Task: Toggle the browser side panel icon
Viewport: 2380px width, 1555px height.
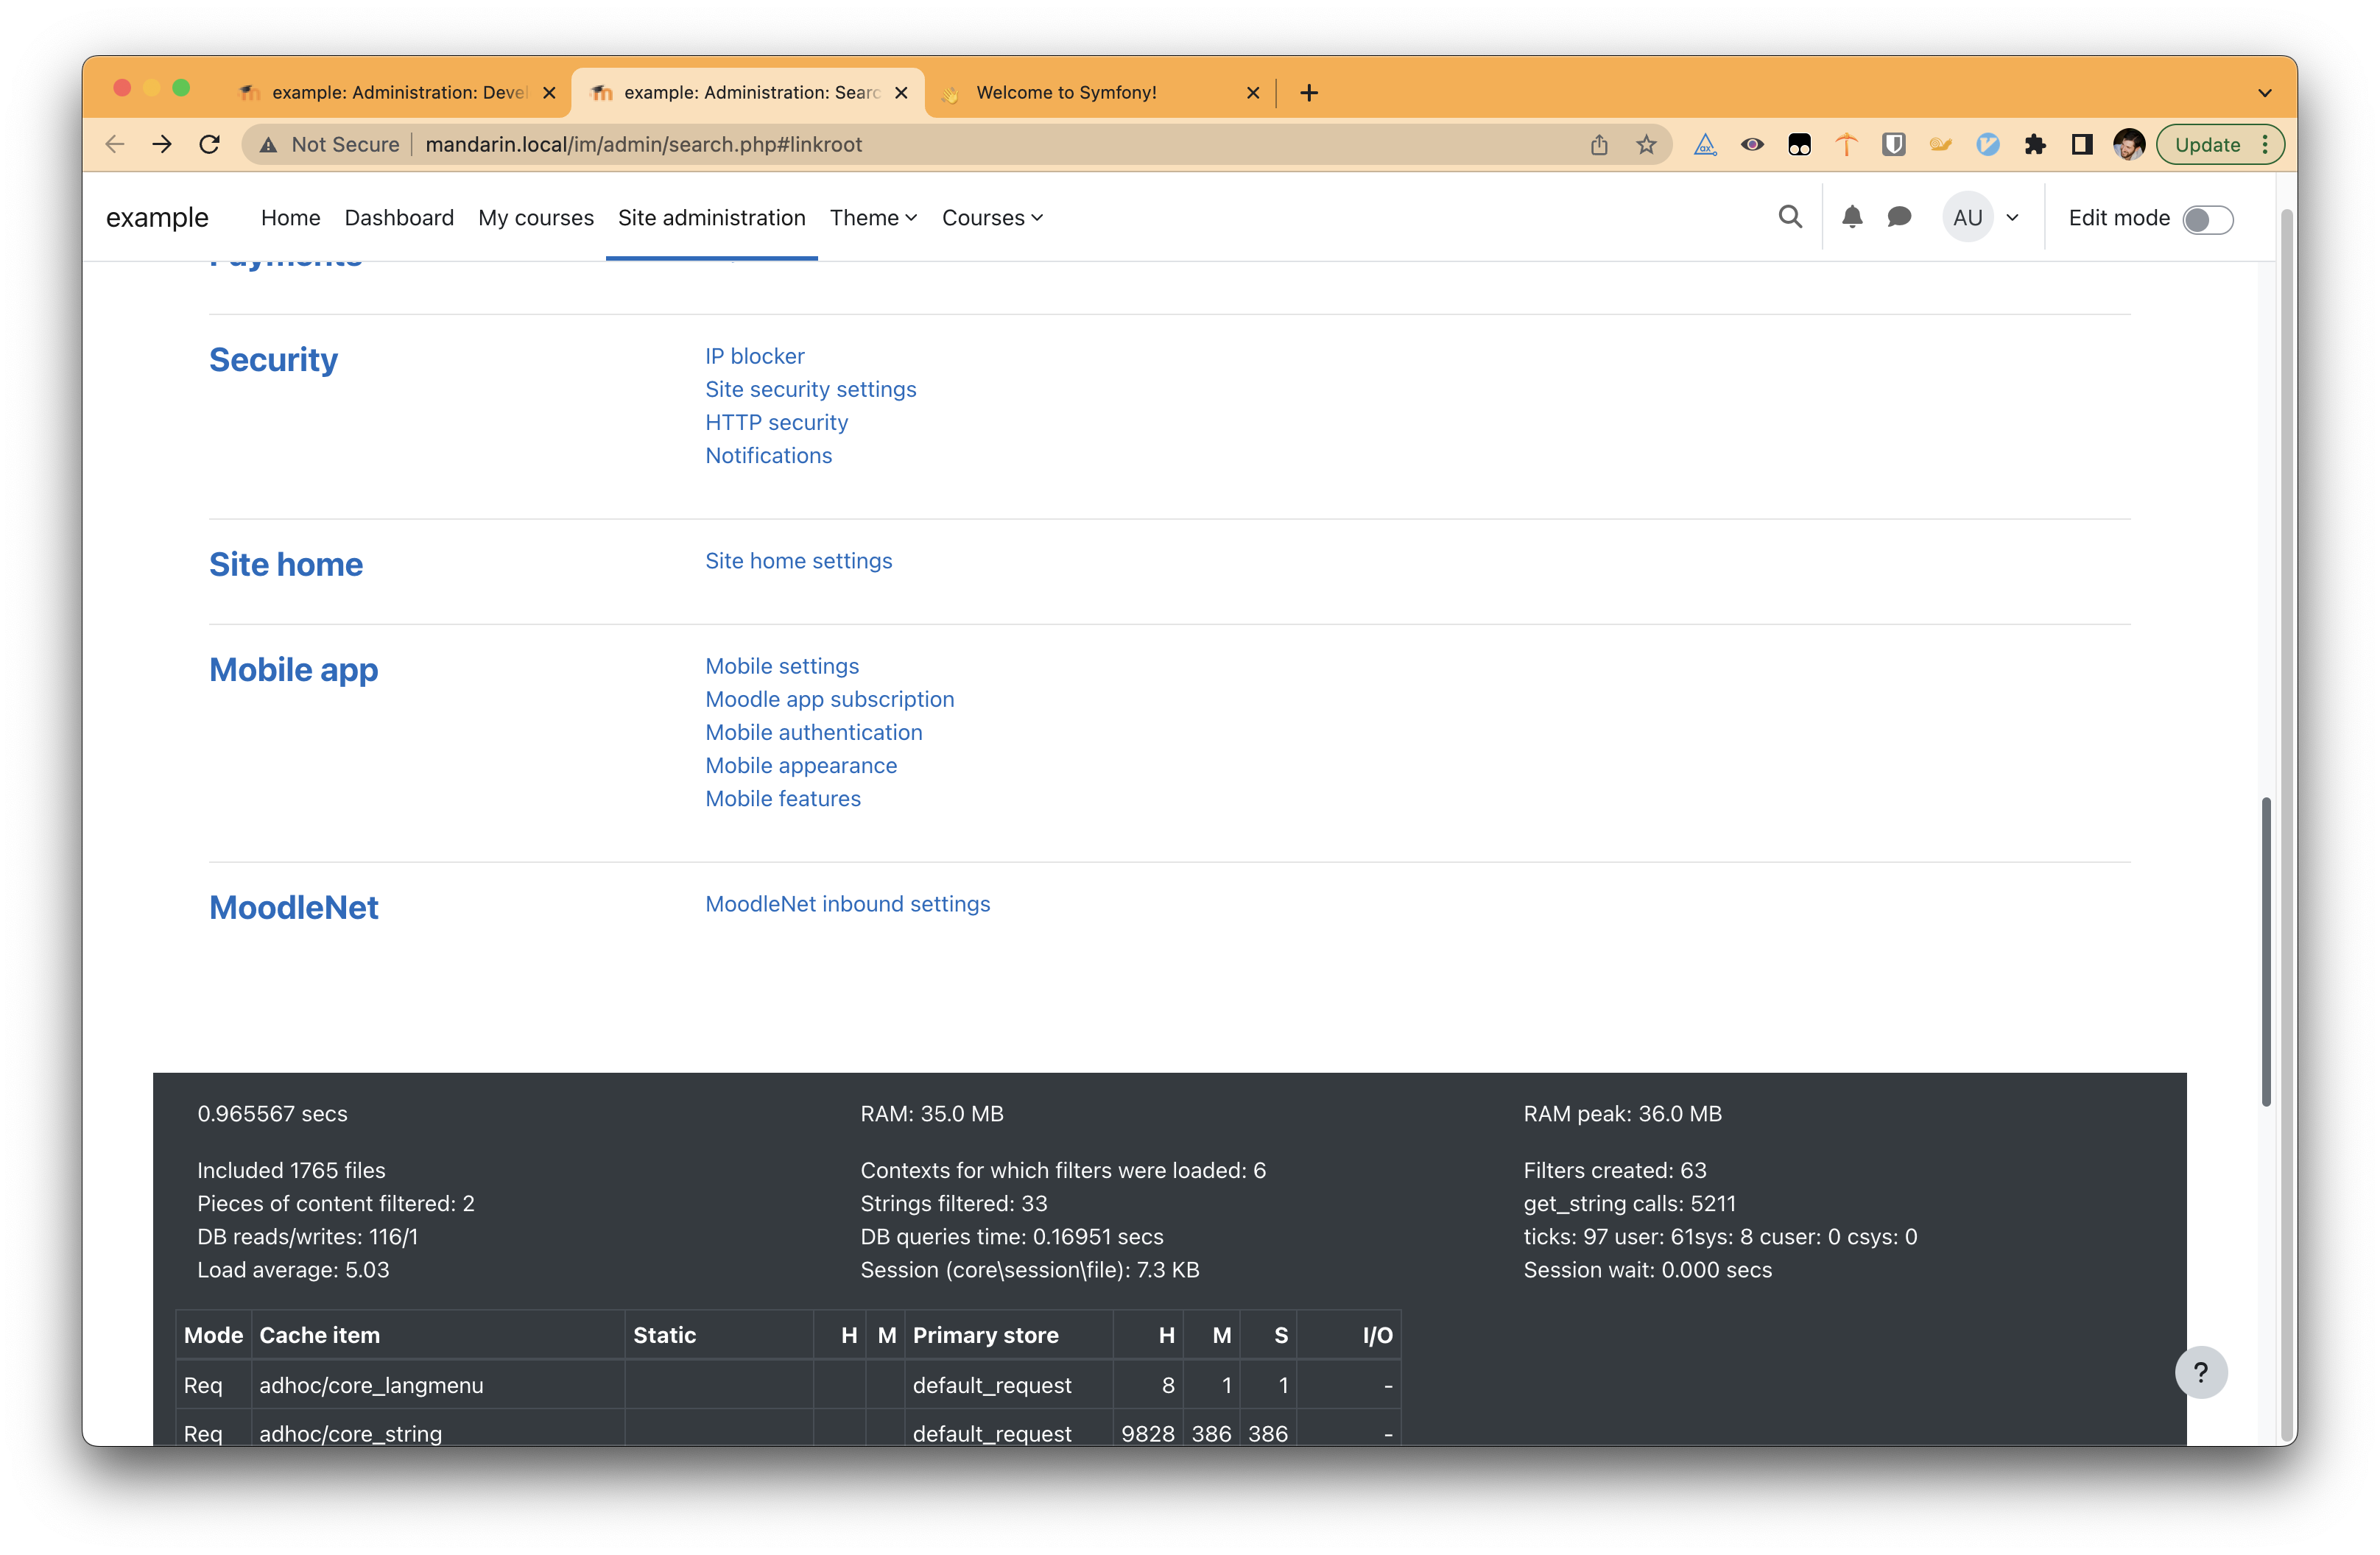Action: coord(2082,145)
